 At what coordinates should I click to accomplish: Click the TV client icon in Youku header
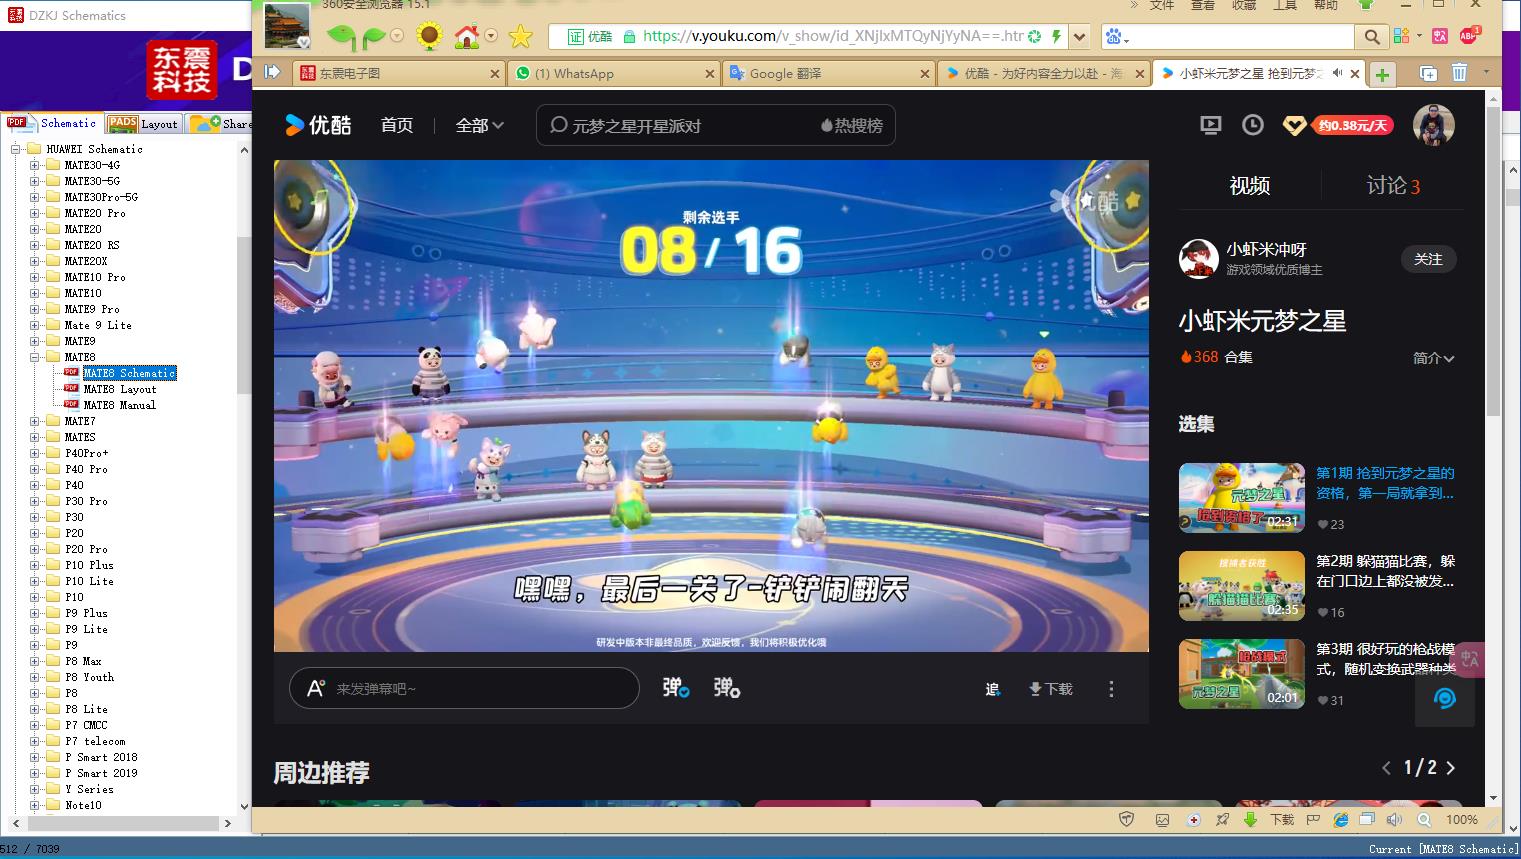coord(1210,125)
